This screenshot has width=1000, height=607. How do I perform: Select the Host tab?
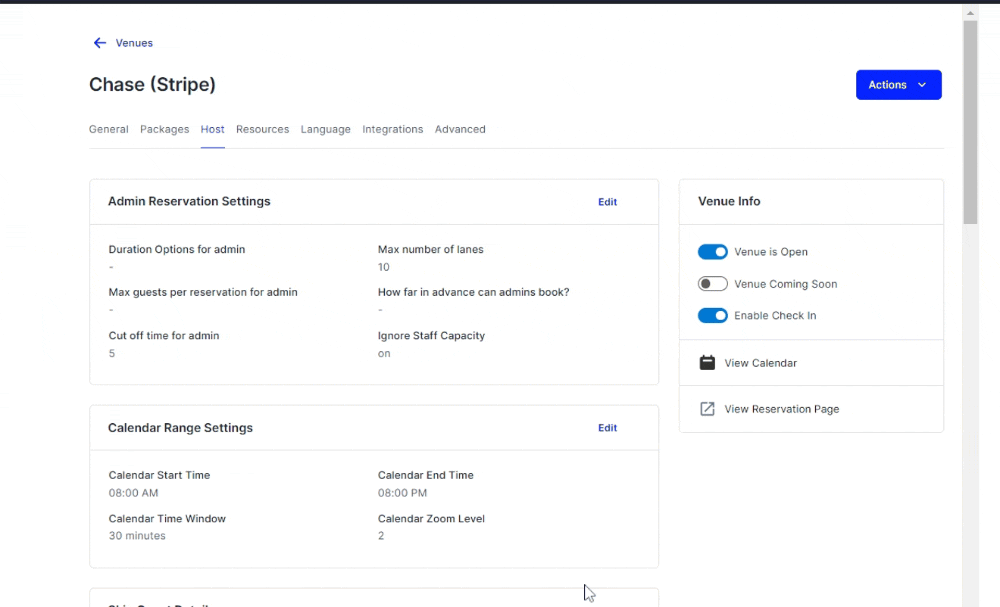(212, 129)
